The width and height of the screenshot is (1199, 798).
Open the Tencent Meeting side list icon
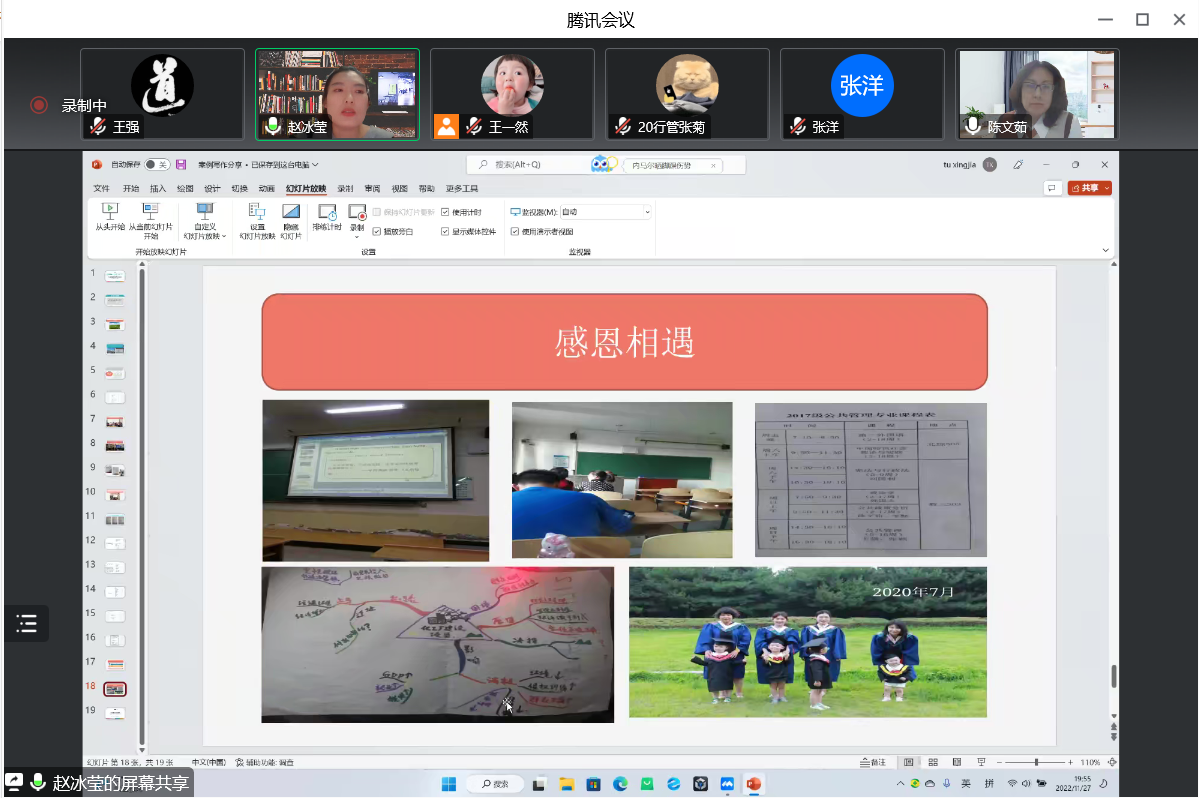pos(27,624)
